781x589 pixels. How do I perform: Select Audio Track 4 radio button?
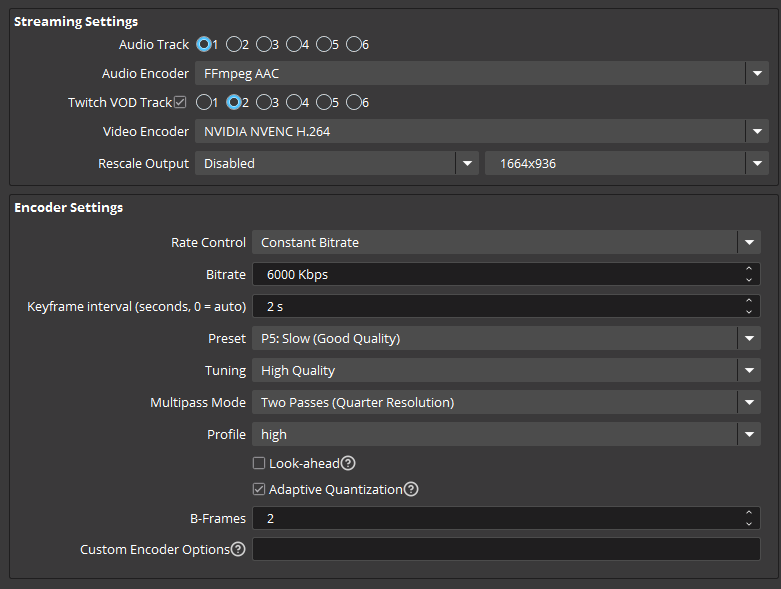point(293,44)
